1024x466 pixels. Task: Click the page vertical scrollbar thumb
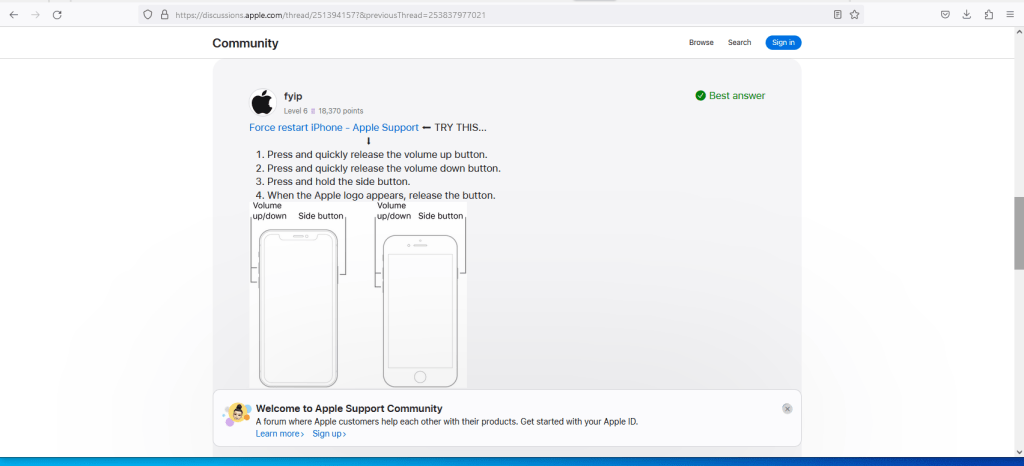click(1018, 233)
